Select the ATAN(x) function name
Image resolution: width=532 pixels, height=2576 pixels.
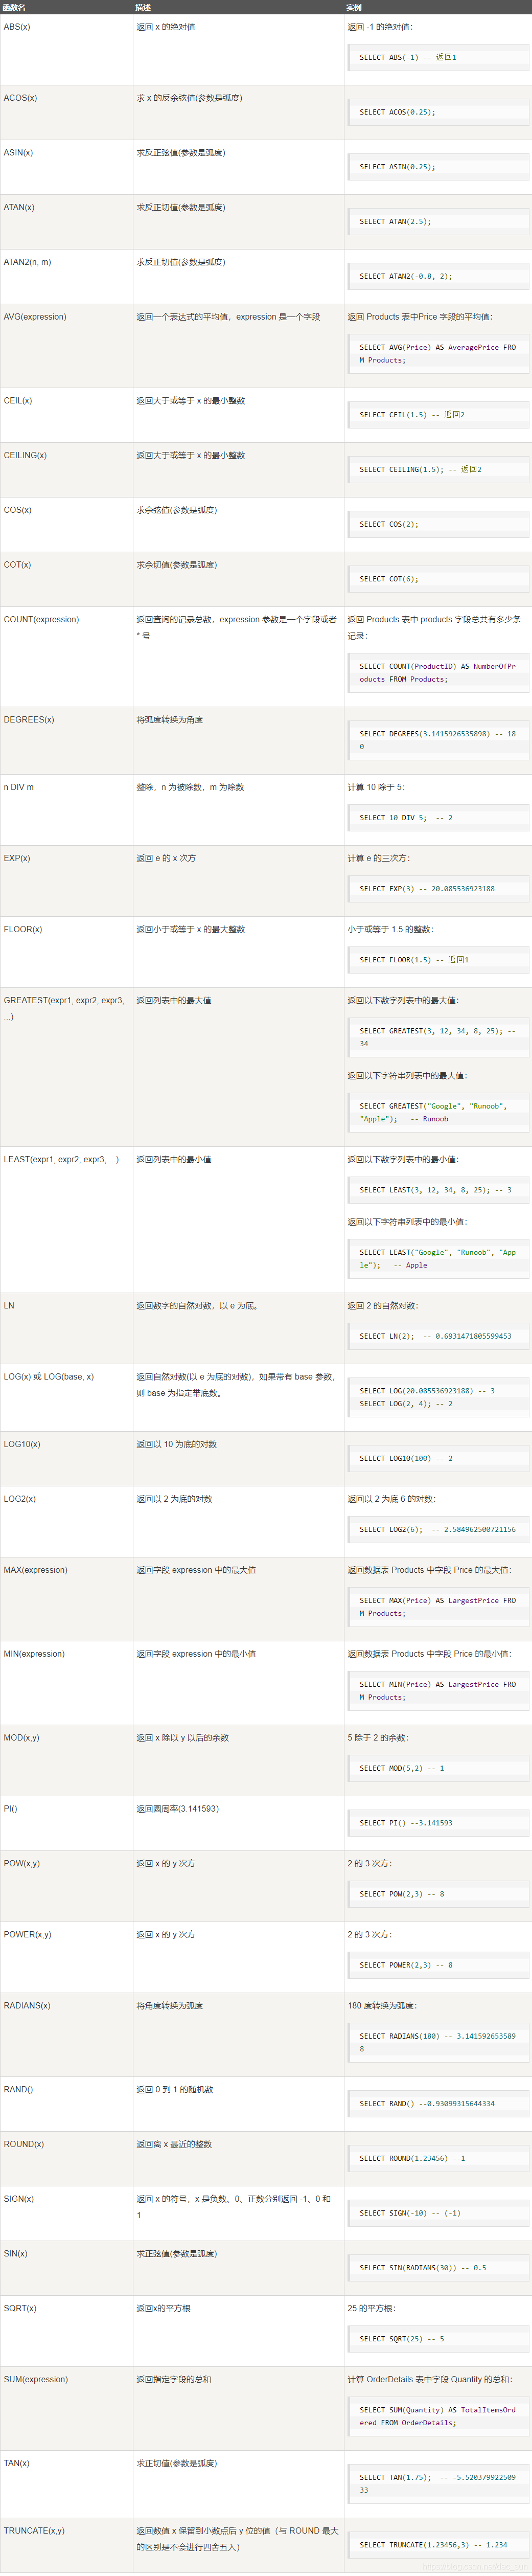19,208
